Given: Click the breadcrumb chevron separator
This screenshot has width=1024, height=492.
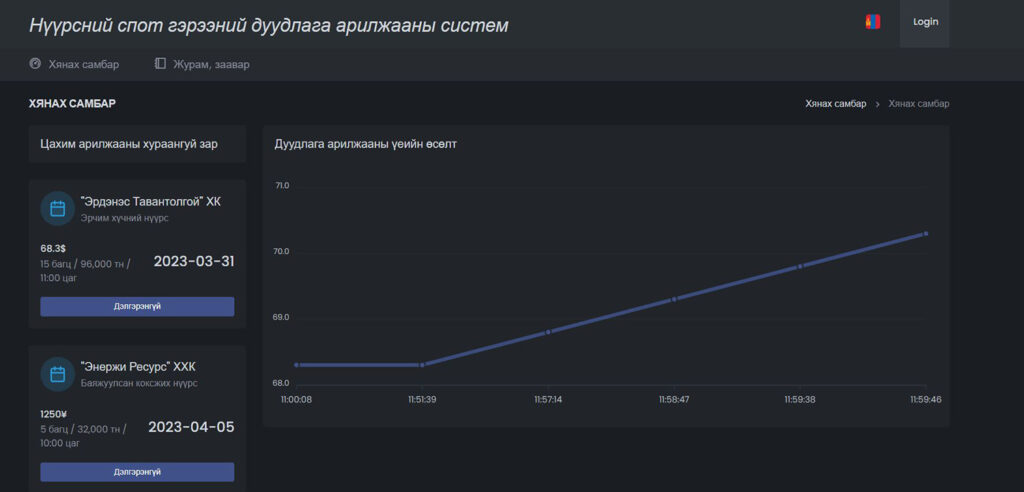Looking at the screenshot, I should 877,104.
